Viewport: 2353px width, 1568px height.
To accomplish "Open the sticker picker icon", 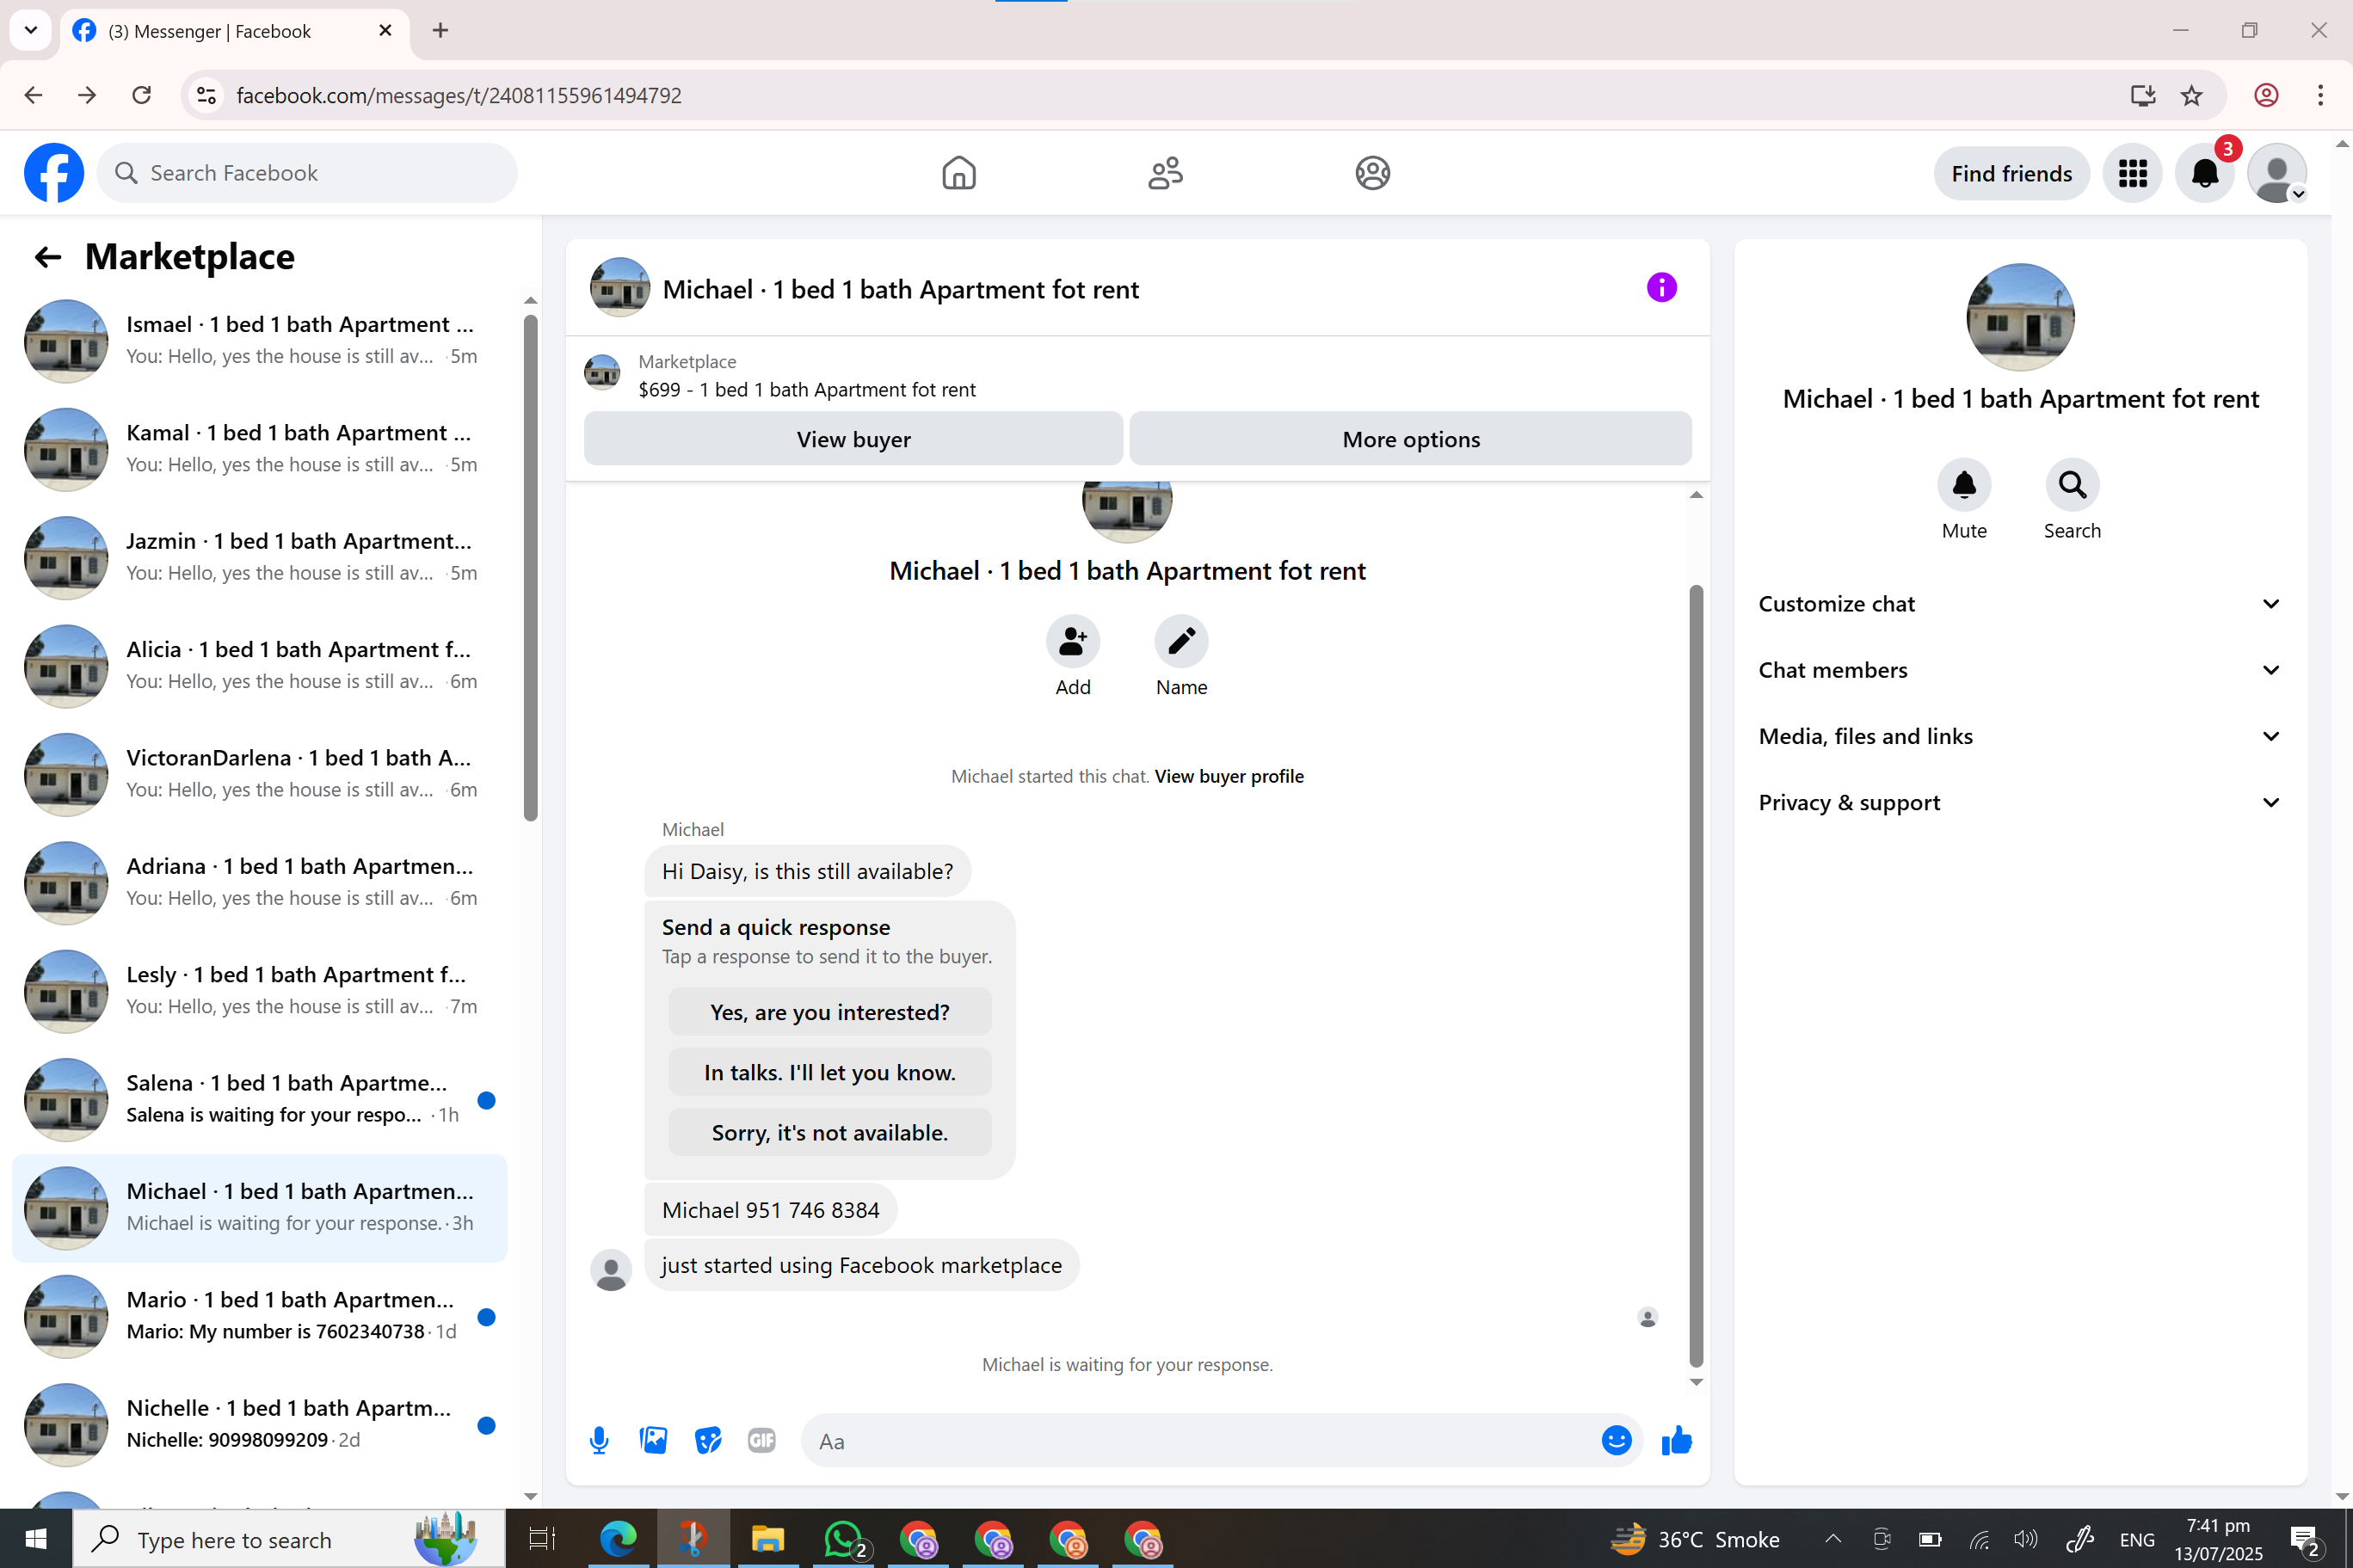I will pyautogui.click(x=708, y=1440).
